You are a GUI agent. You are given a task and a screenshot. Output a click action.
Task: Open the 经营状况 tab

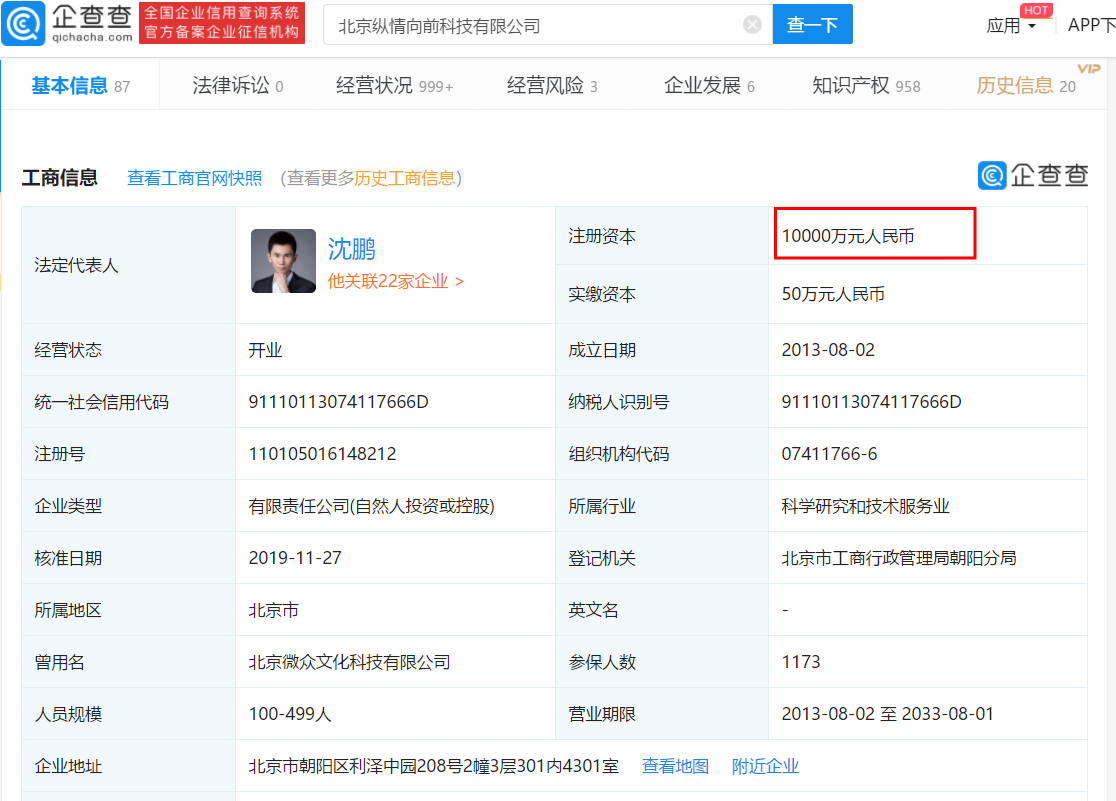tap(394, 86)
